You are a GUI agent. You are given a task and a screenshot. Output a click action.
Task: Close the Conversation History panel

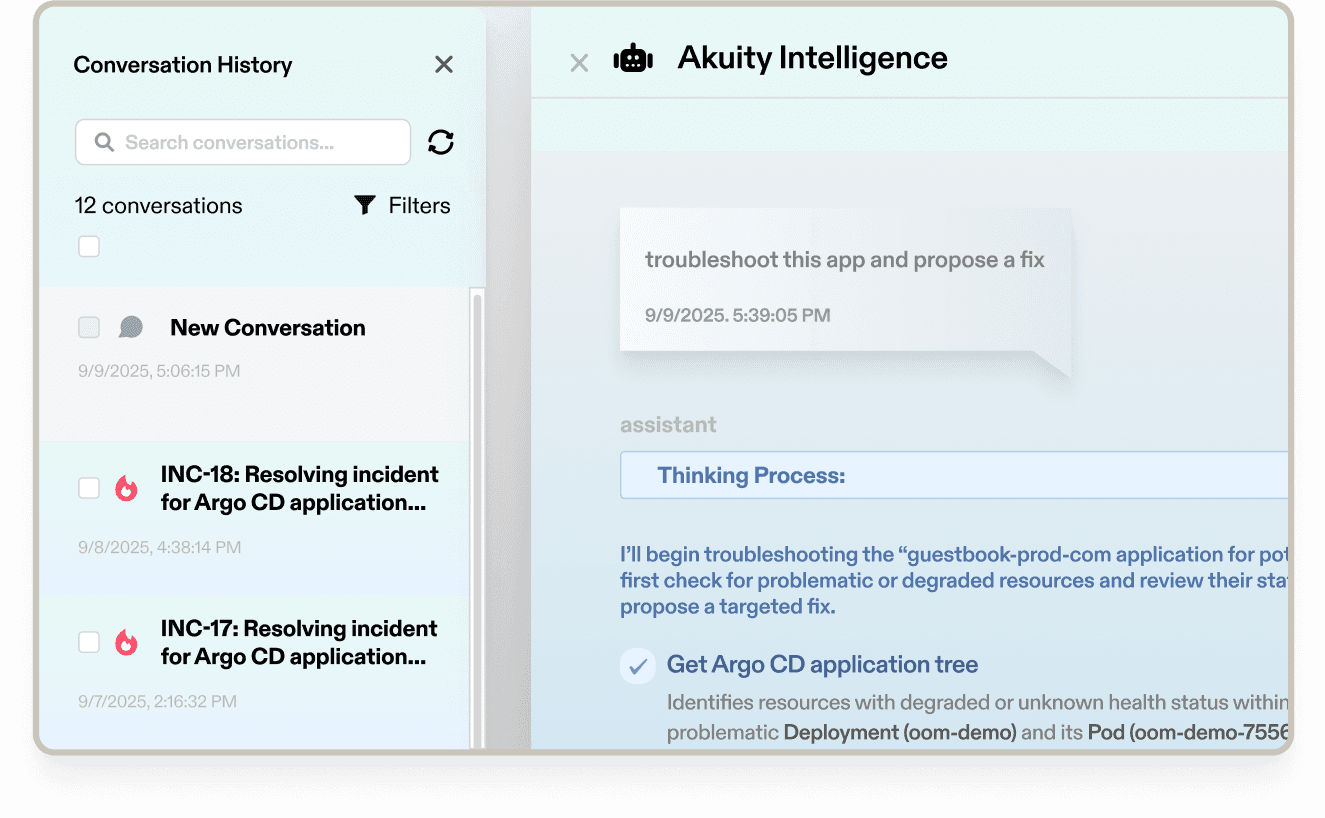[x=444, y=65]
